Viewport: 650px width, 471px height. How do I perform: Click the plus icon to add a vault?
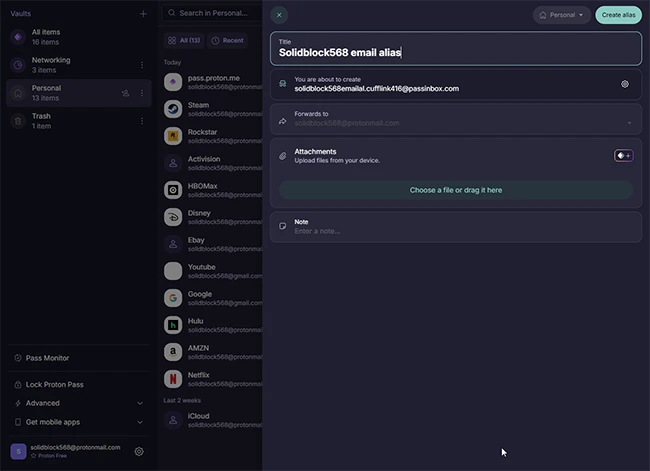[x=143, y=14]
